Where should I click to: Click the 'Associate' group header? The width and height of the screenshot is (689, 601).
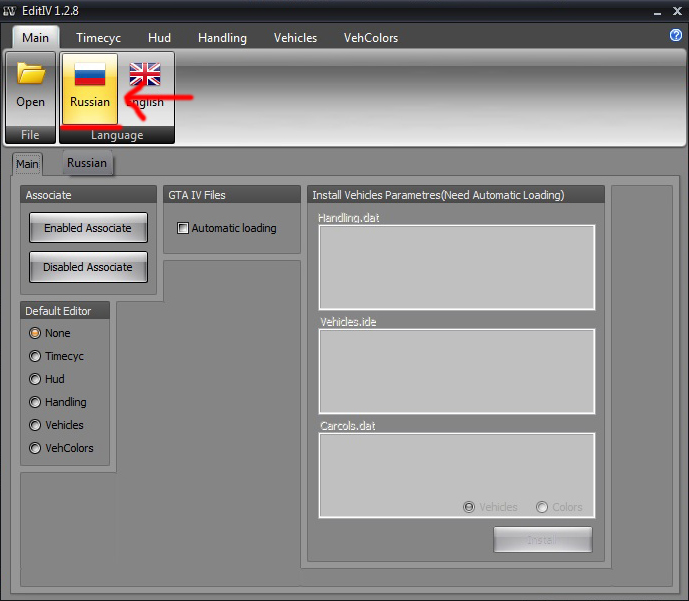tap(88, 195)
